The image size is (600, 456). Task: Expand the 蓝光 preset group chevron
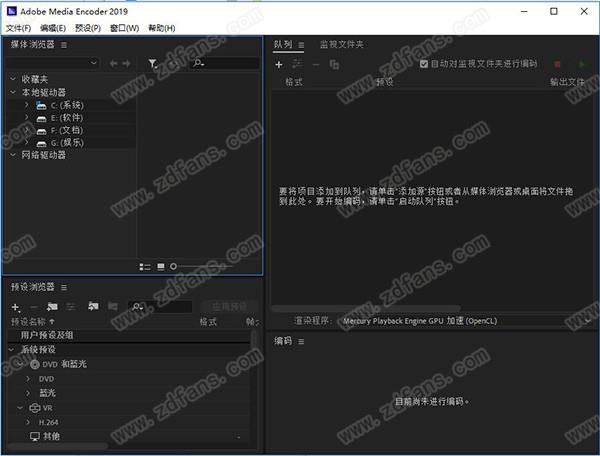pos(28,393)
